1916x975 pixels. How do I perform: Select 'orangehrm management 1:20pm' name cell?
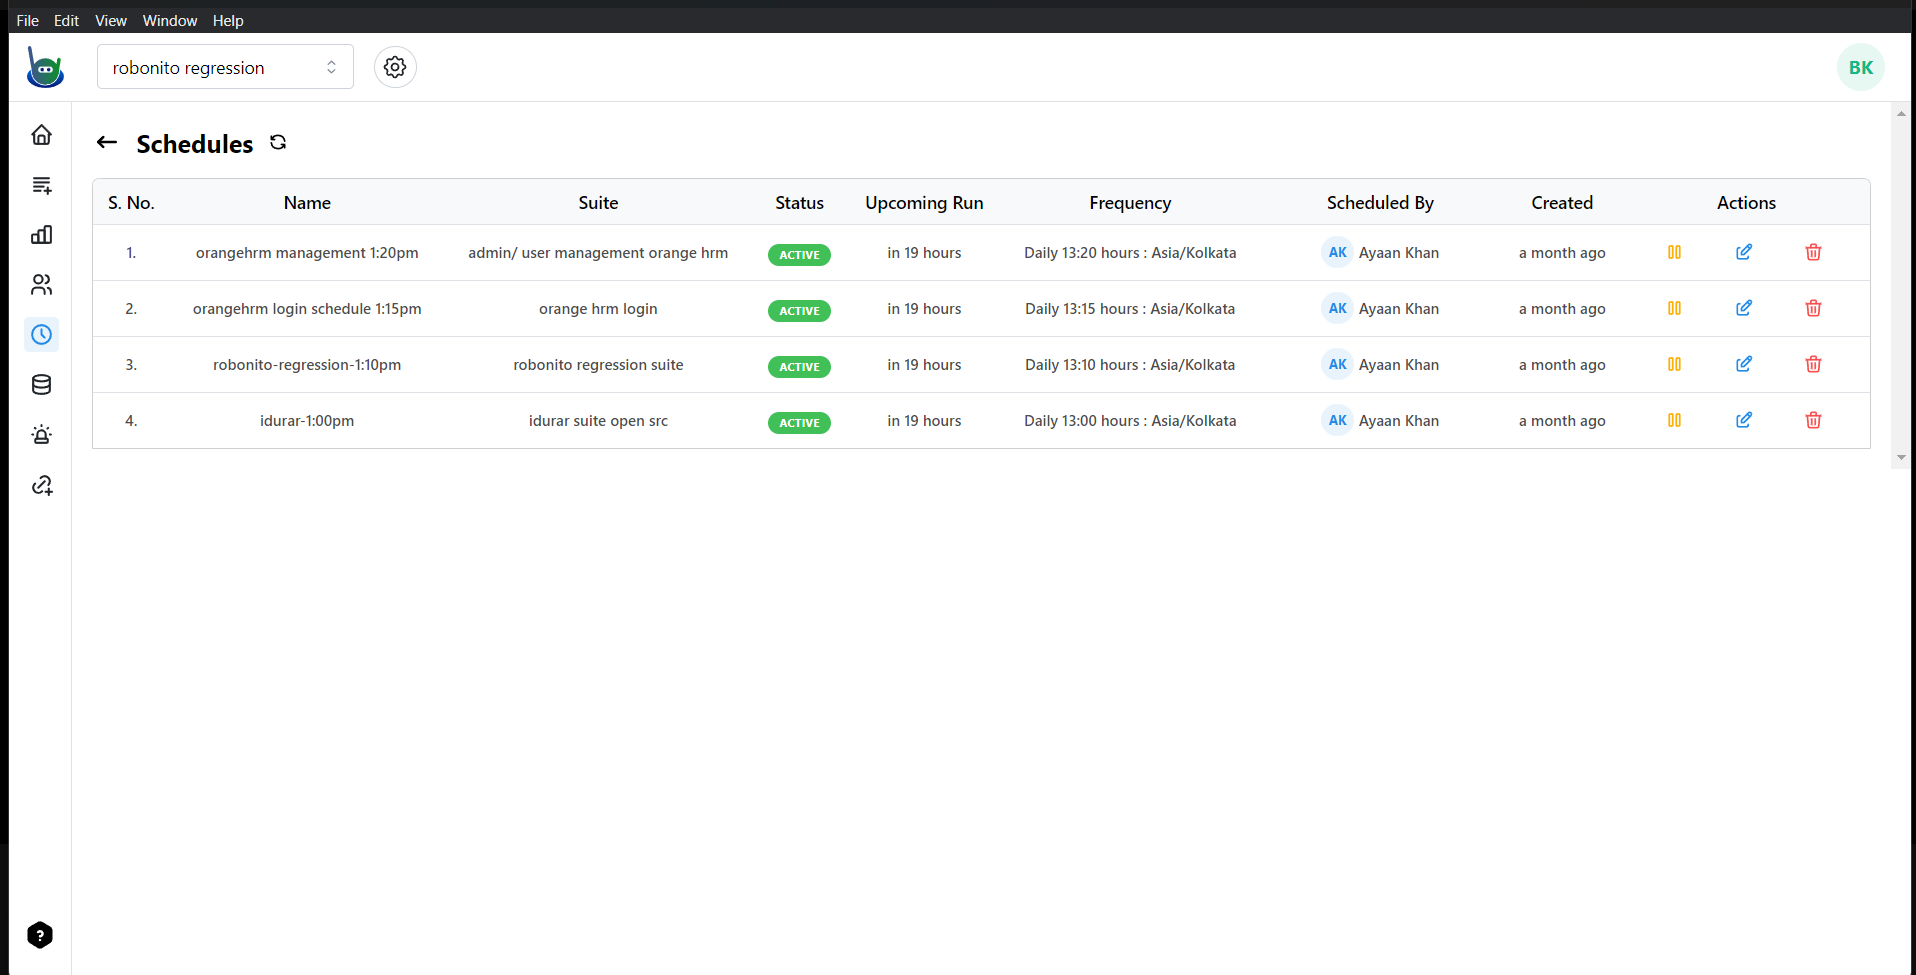tap(307, 253)
